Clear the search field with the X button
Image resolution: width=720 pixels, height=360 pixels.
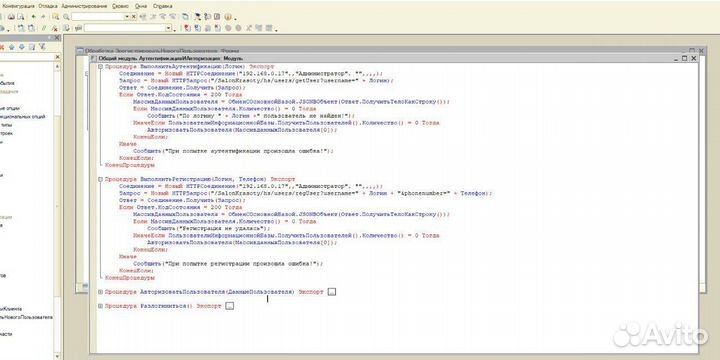[134, 17]
